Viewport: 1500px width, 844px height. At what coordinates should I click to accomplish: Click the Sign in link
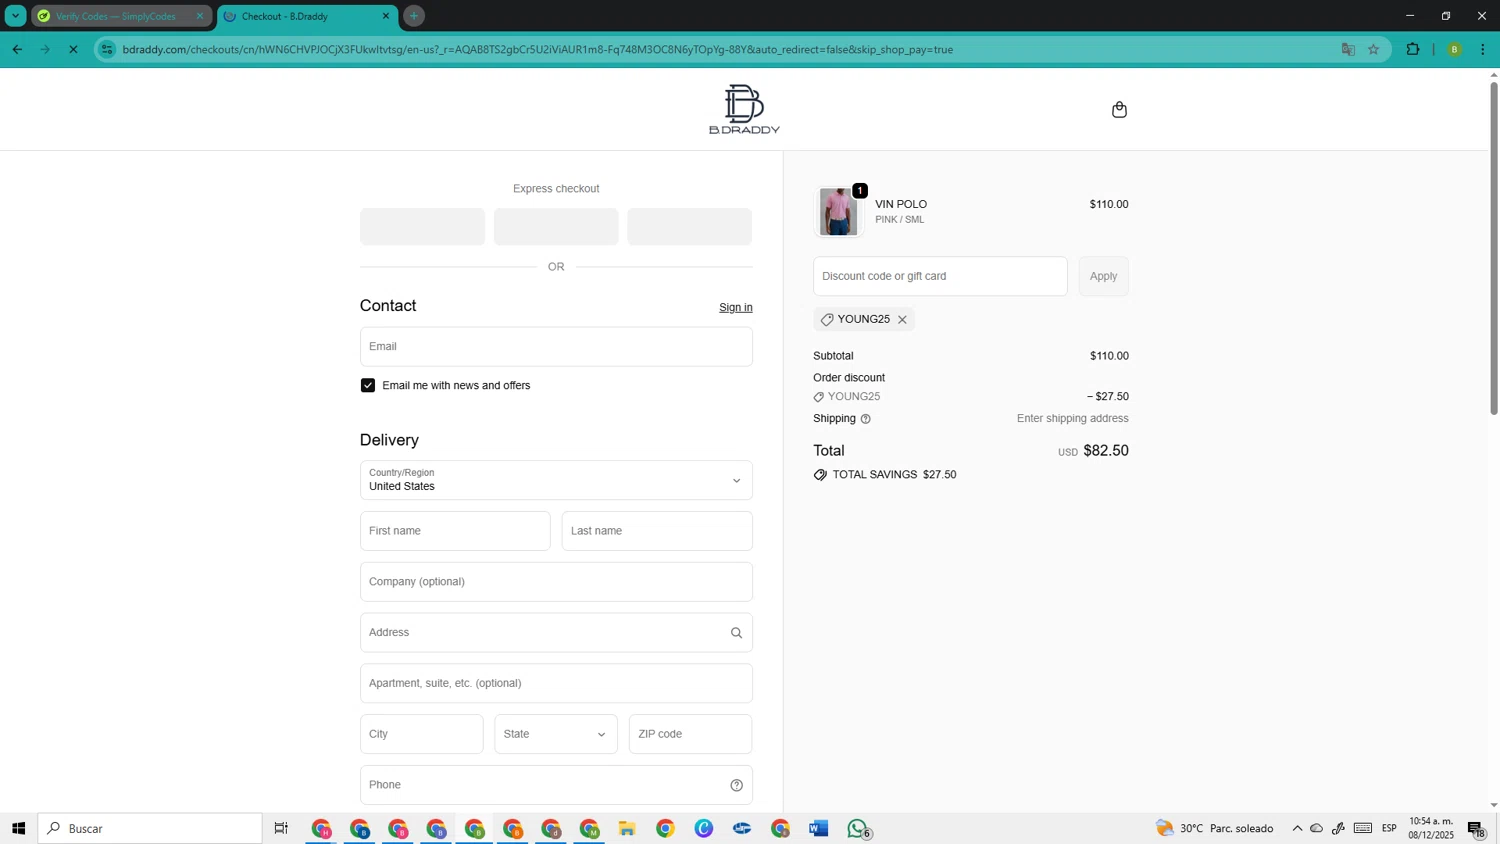click(x=736, y=307)
